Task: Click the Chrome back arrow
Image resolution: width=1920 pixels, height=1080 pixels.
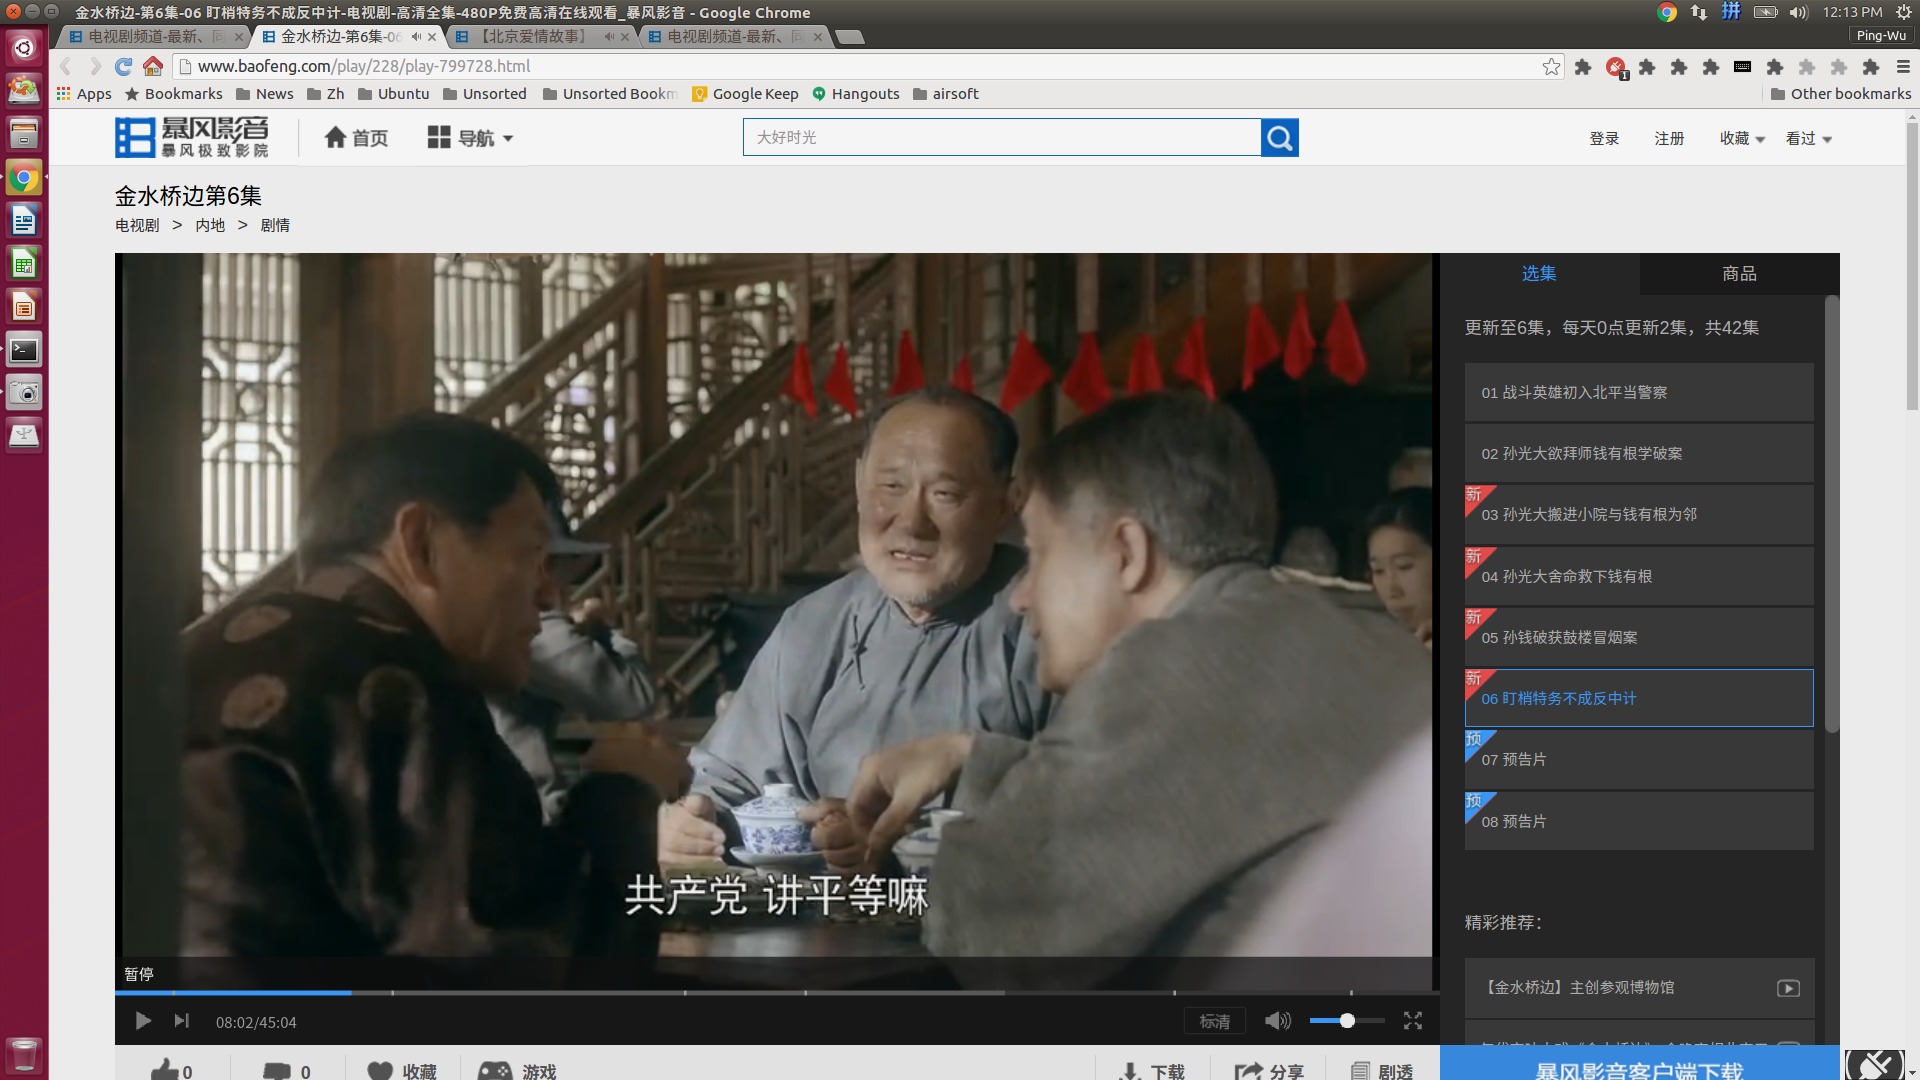Action: coord(66,66)
